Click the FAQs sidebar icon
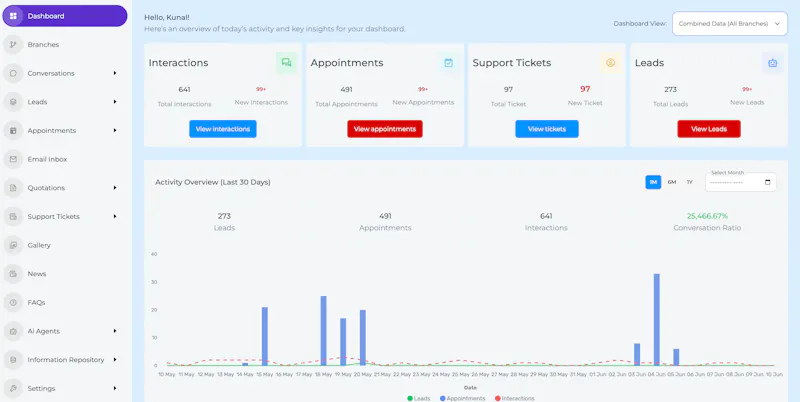 coord(13,302)
